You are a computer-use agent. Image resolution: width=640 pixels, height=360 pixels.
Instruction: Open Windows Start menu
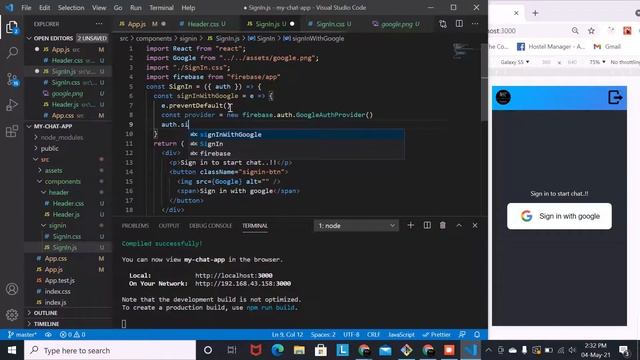pos(12,350)
